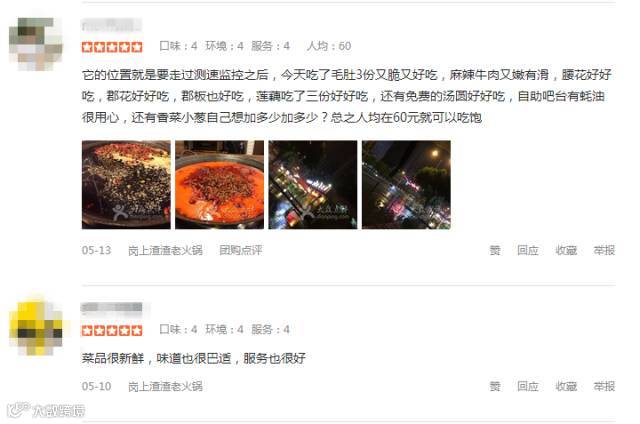The width and height of the screenshot is (640, 424).
Task: Open 岗上渣渣老火锅 link under second review
Action: click(165, 386)
